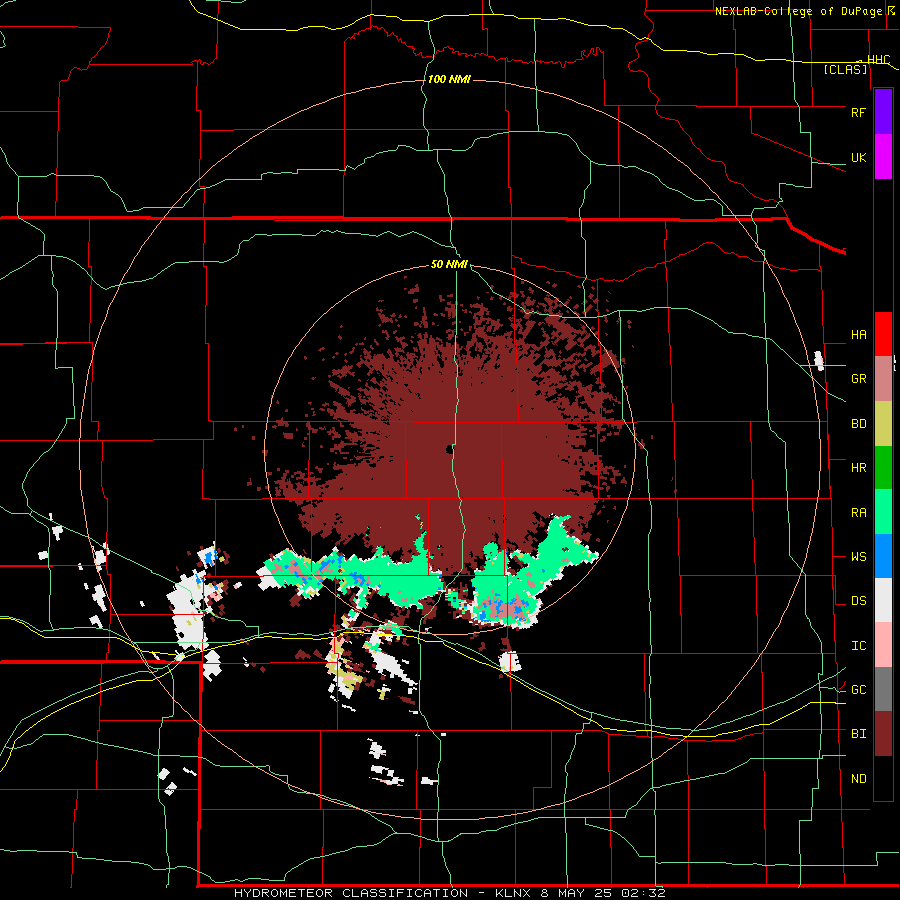
Task: Click the [CLAS] units label
Action: (845, 69)
